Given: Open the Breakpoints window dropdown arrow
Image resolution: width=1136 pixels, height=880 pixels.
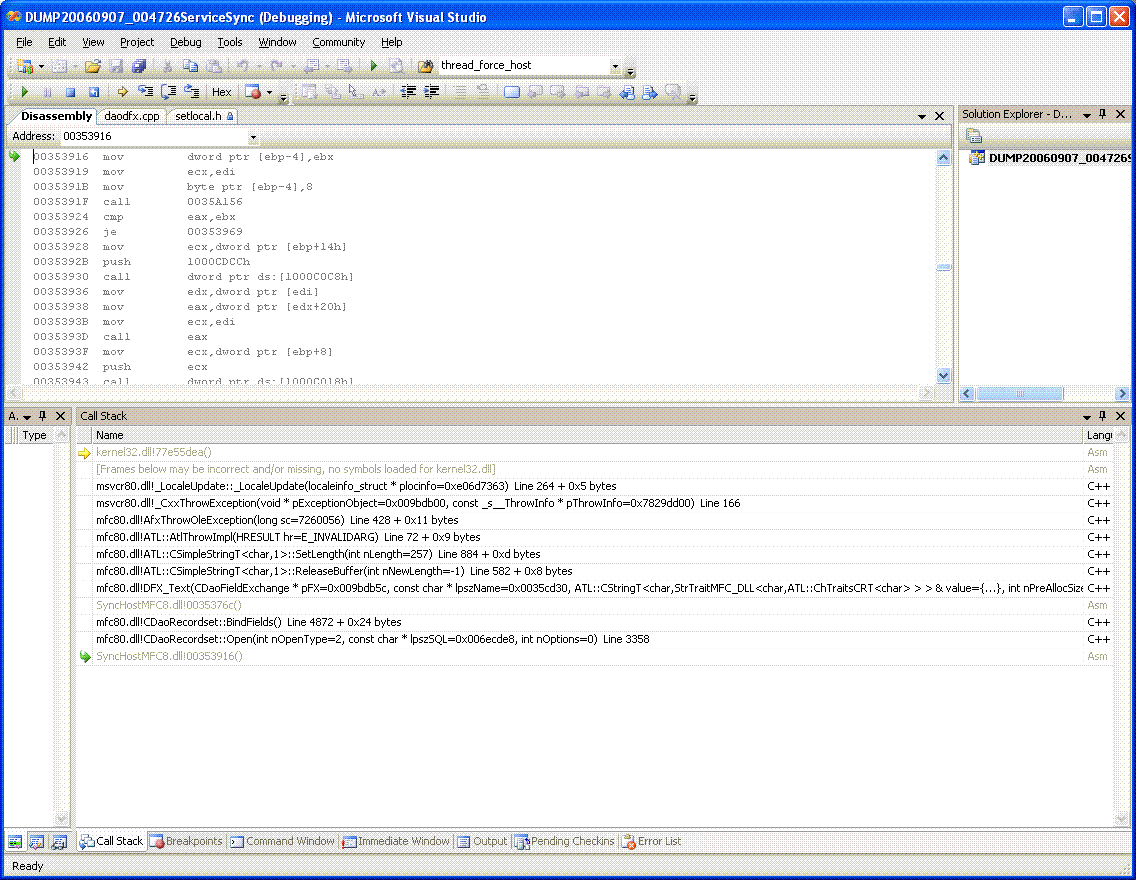Looking at the screenshot, I should [270, 92].
